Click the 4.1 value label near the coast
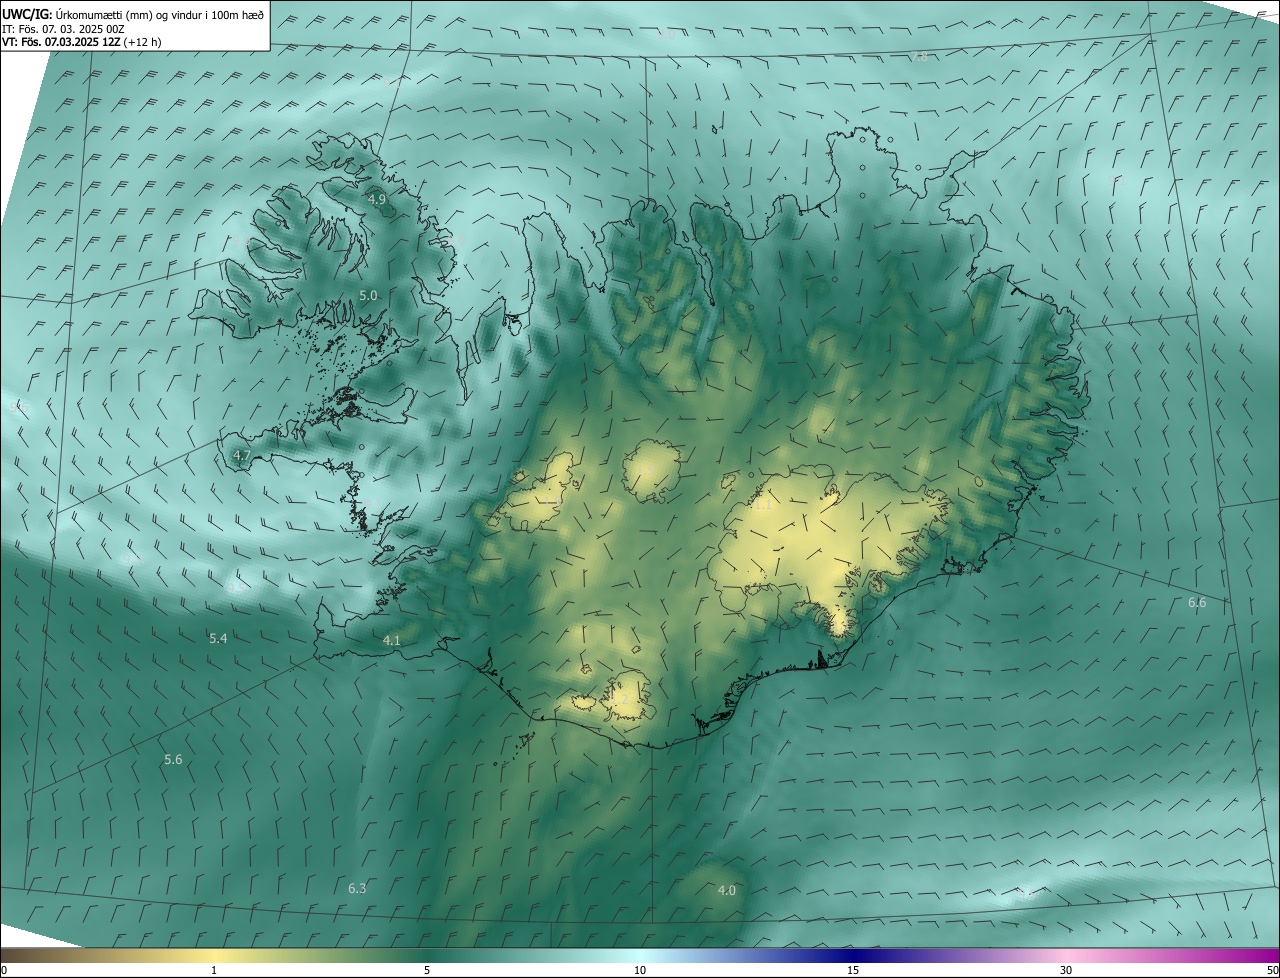This screenshot has height=978, width=1280. (x=392, y=640)
